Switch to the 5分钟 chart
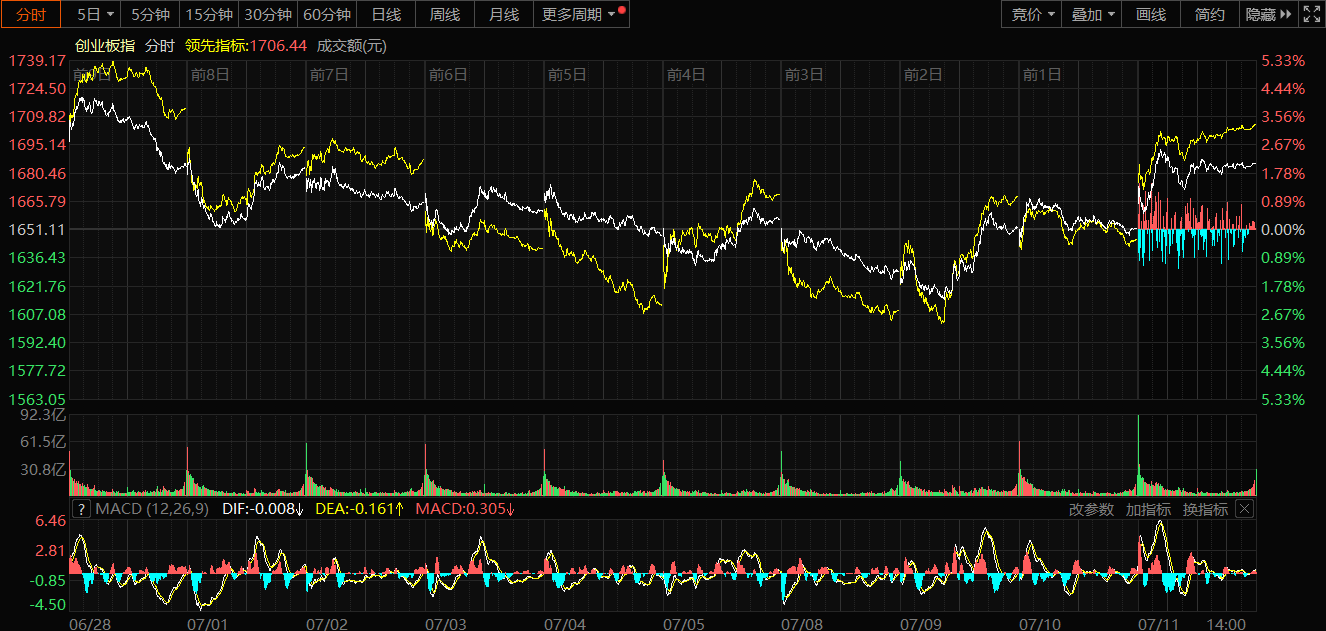Viewport: 1326px width, 631px height. (x=150, y=14)
